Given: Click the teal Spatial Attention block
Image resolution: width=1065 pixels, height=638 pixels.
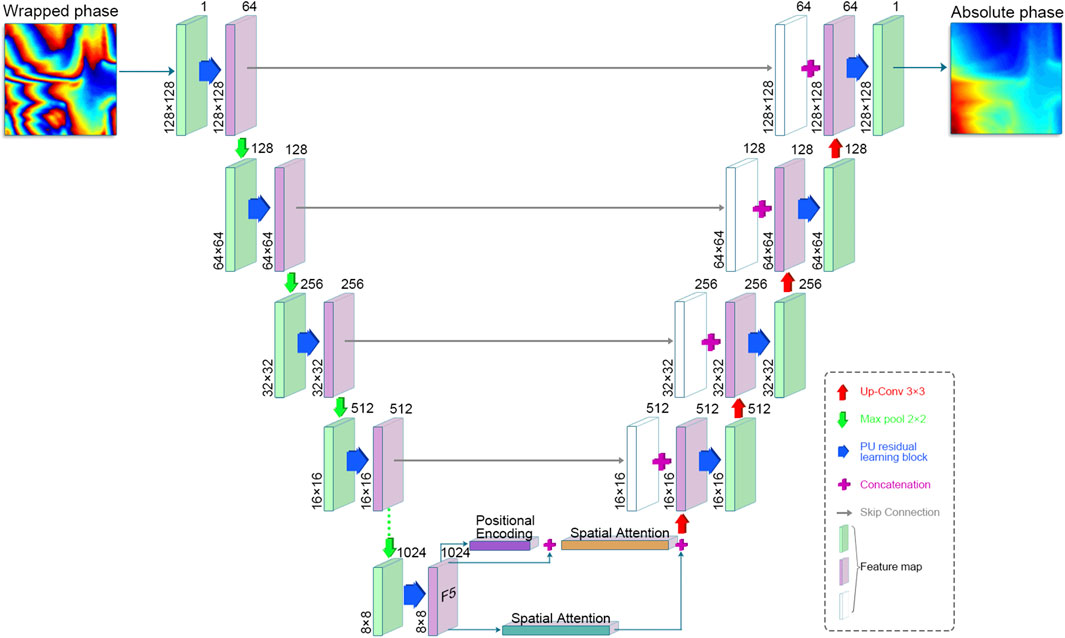Looking at the screenshot, I should (x=557, y=631).
